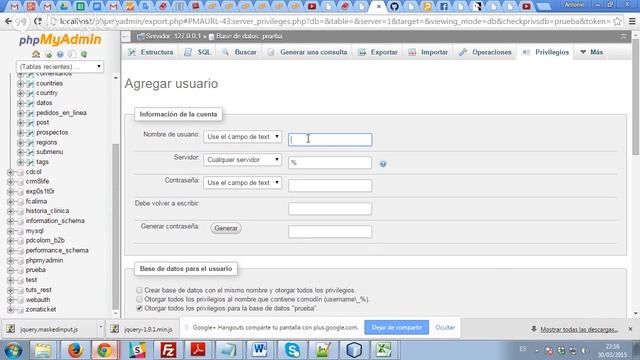Click 'Dejar de compartir' button
This screenshot has height=360, width=640.
click(396, 327)
